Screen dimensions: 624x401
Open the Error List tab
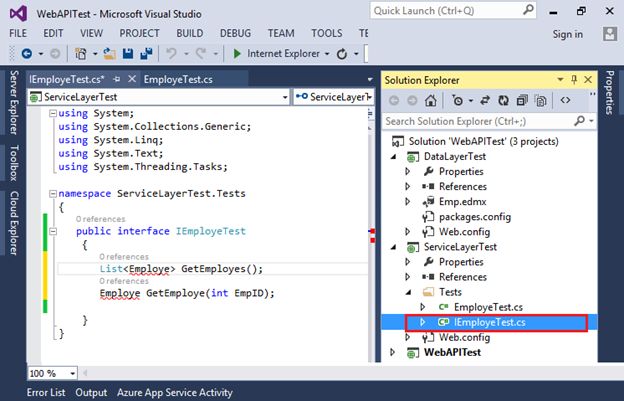(46, 393)
